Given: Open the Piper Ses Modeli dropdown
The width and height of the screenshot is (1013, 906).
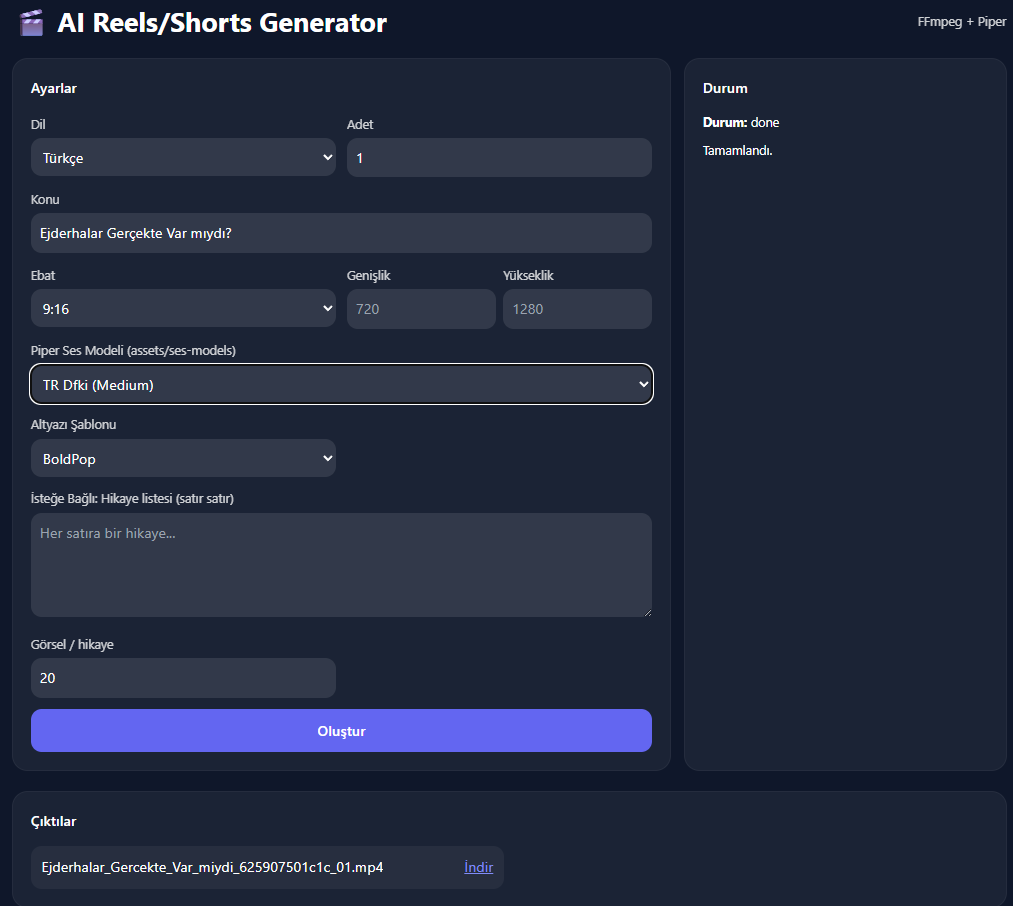Looking at the screenshot, I should (x=341, y=384).
